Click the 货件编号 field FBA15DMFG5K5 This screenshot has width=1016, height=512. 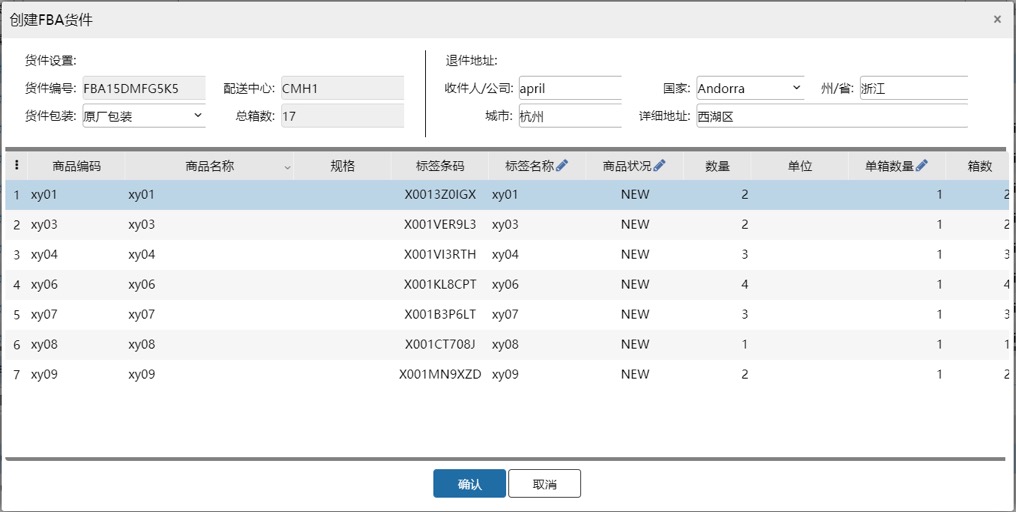click(x=144, y=88)
